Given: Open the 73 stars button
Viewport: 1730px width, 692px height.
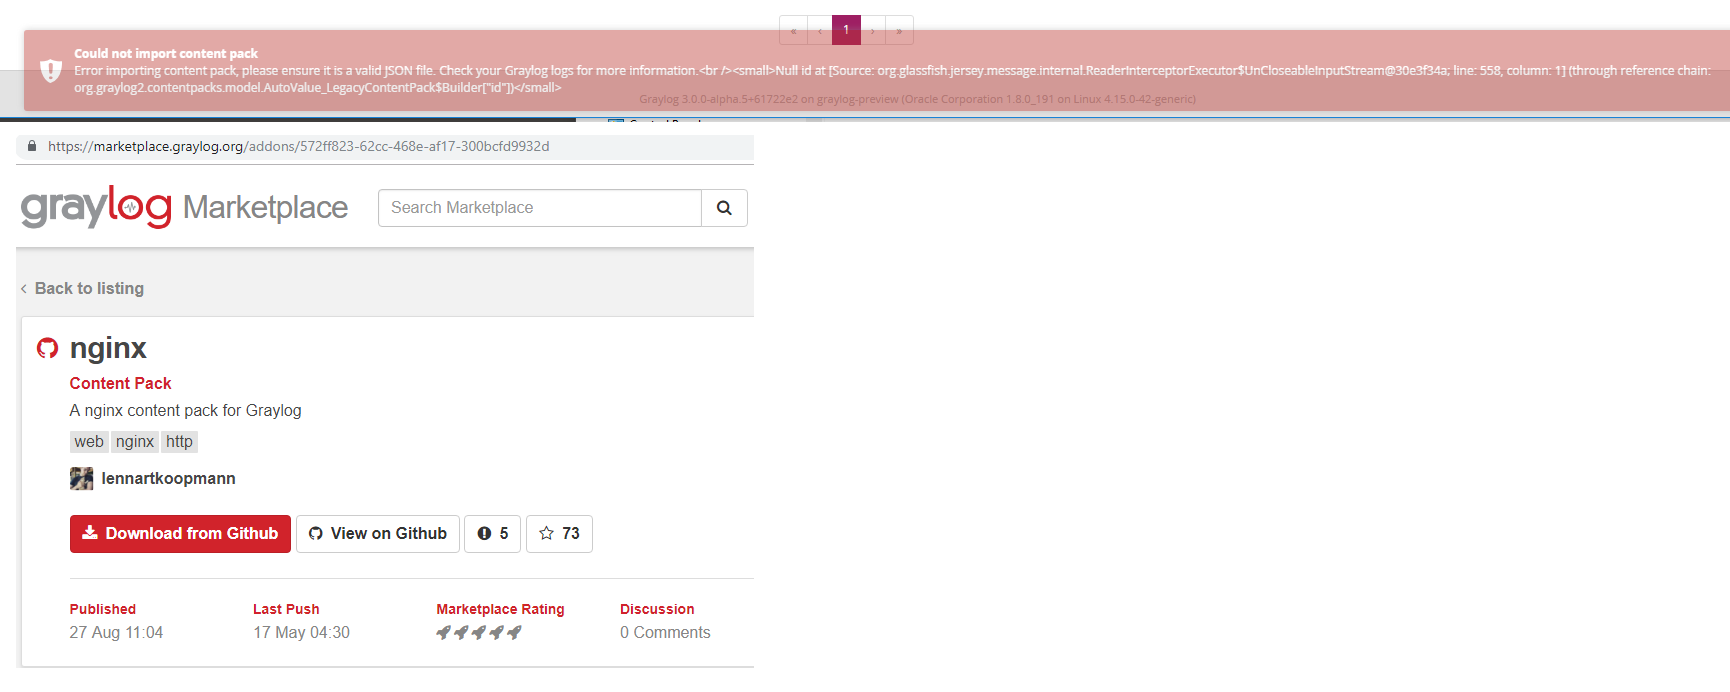Looking at the screenshot, I should [x=559, y=534].
